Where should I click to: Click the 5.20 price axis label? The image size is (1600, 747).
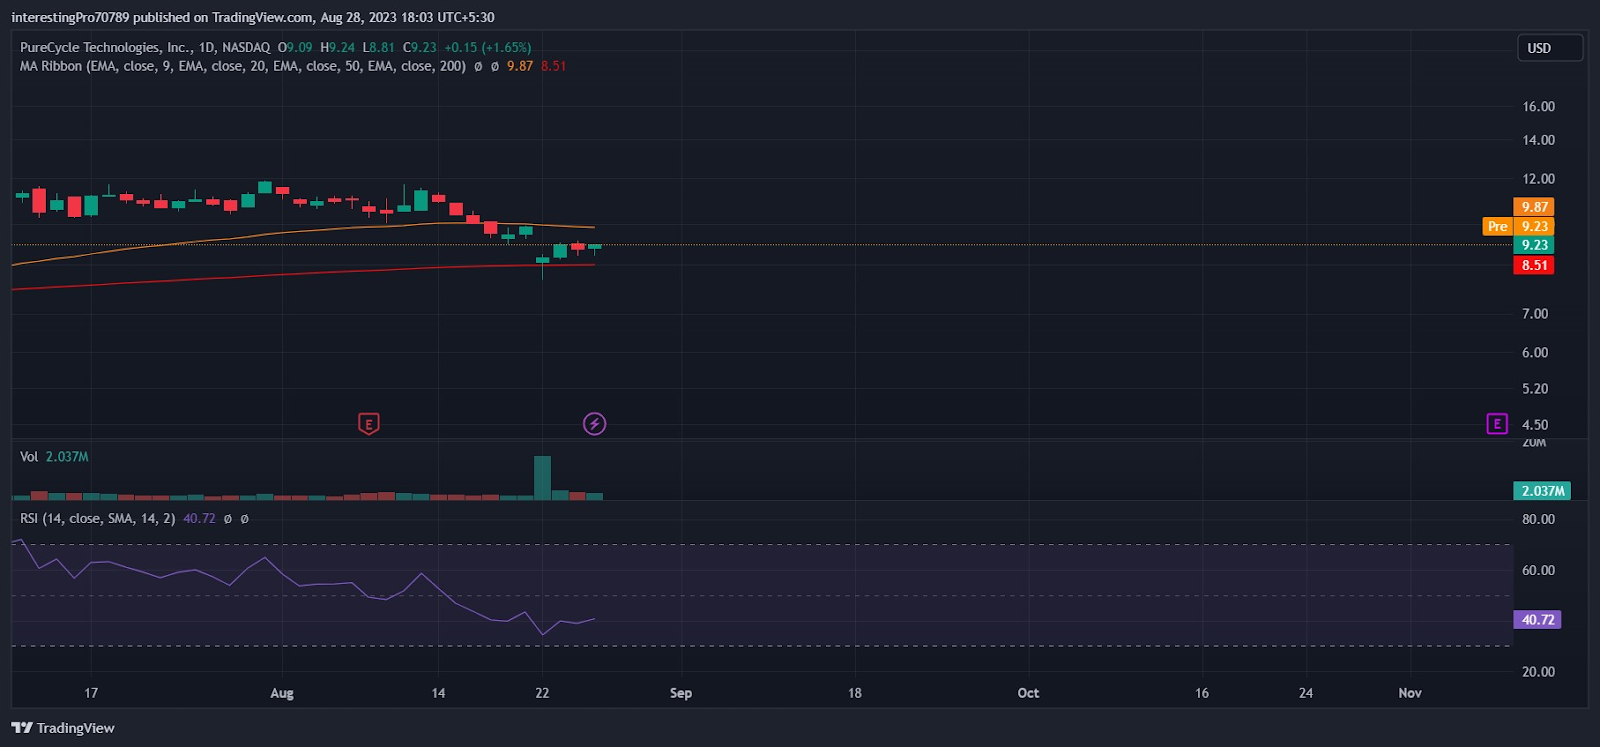(x=1535, y=389)
